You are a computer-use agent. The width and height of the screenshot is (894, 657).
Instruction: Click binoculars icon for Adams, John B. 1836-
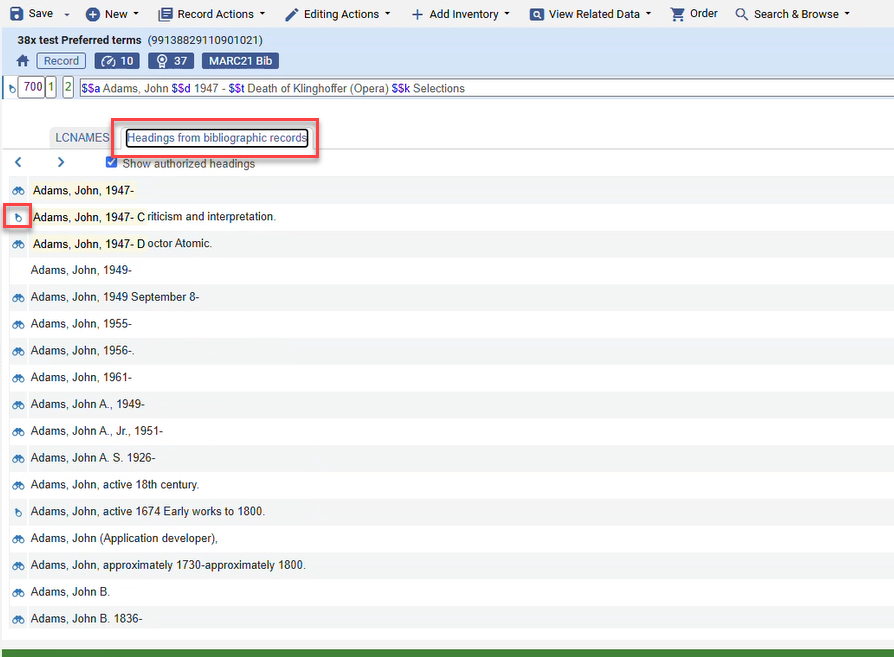click(x=18, y=619)
